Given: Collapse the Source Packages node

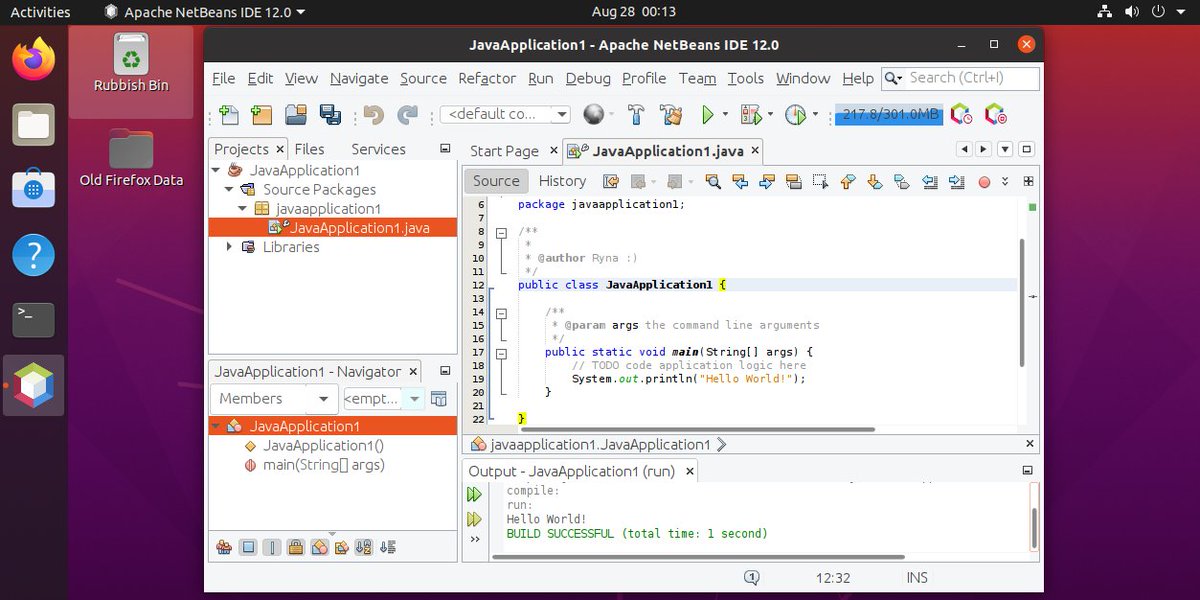Looking at the screenshot, I should [230, 189].
